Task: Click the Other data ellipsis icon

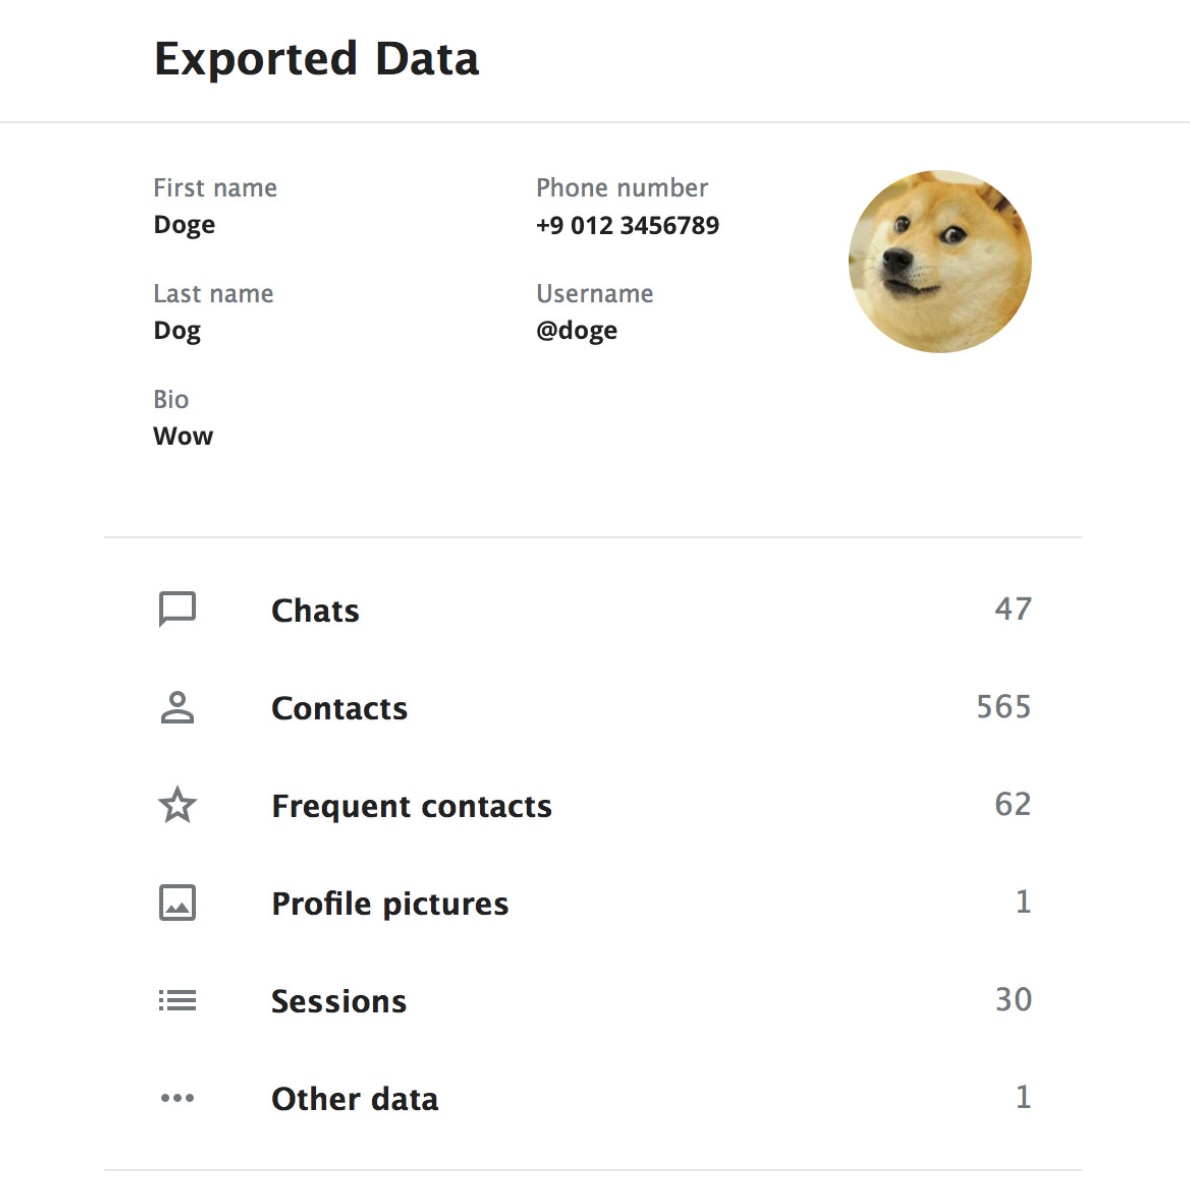Action: pyautogui.click(x=177, y=1098)
